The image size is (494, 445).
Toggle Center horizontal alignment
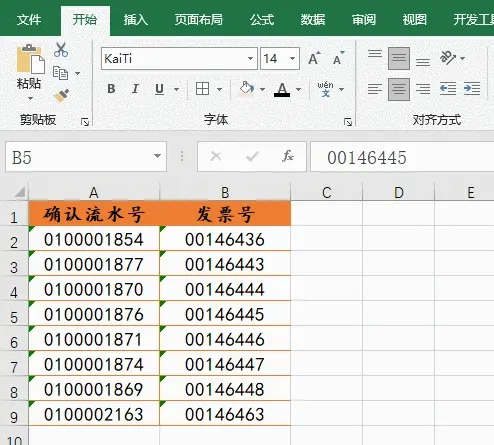tap(399, 89)
